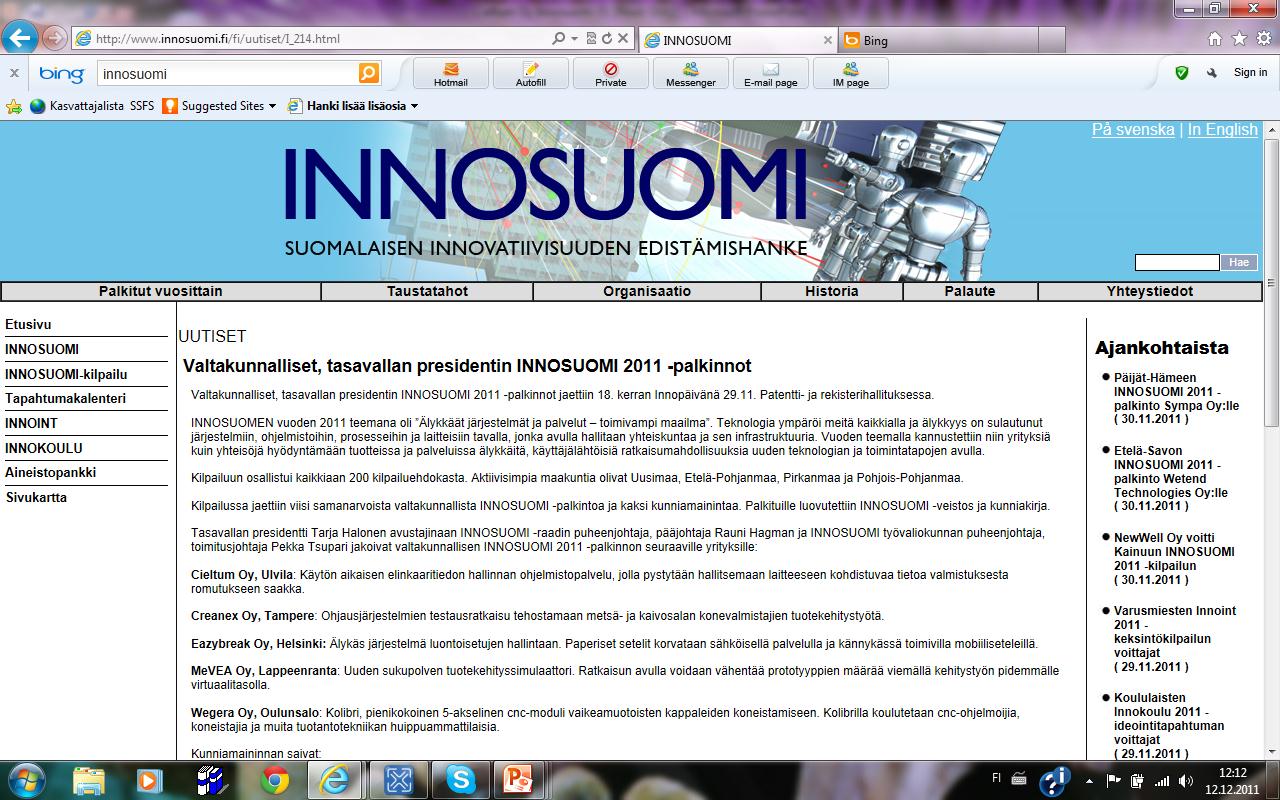Click the Private button in Bing bar
Screen dimensions: 1280x800
click(x=611, y=74)
